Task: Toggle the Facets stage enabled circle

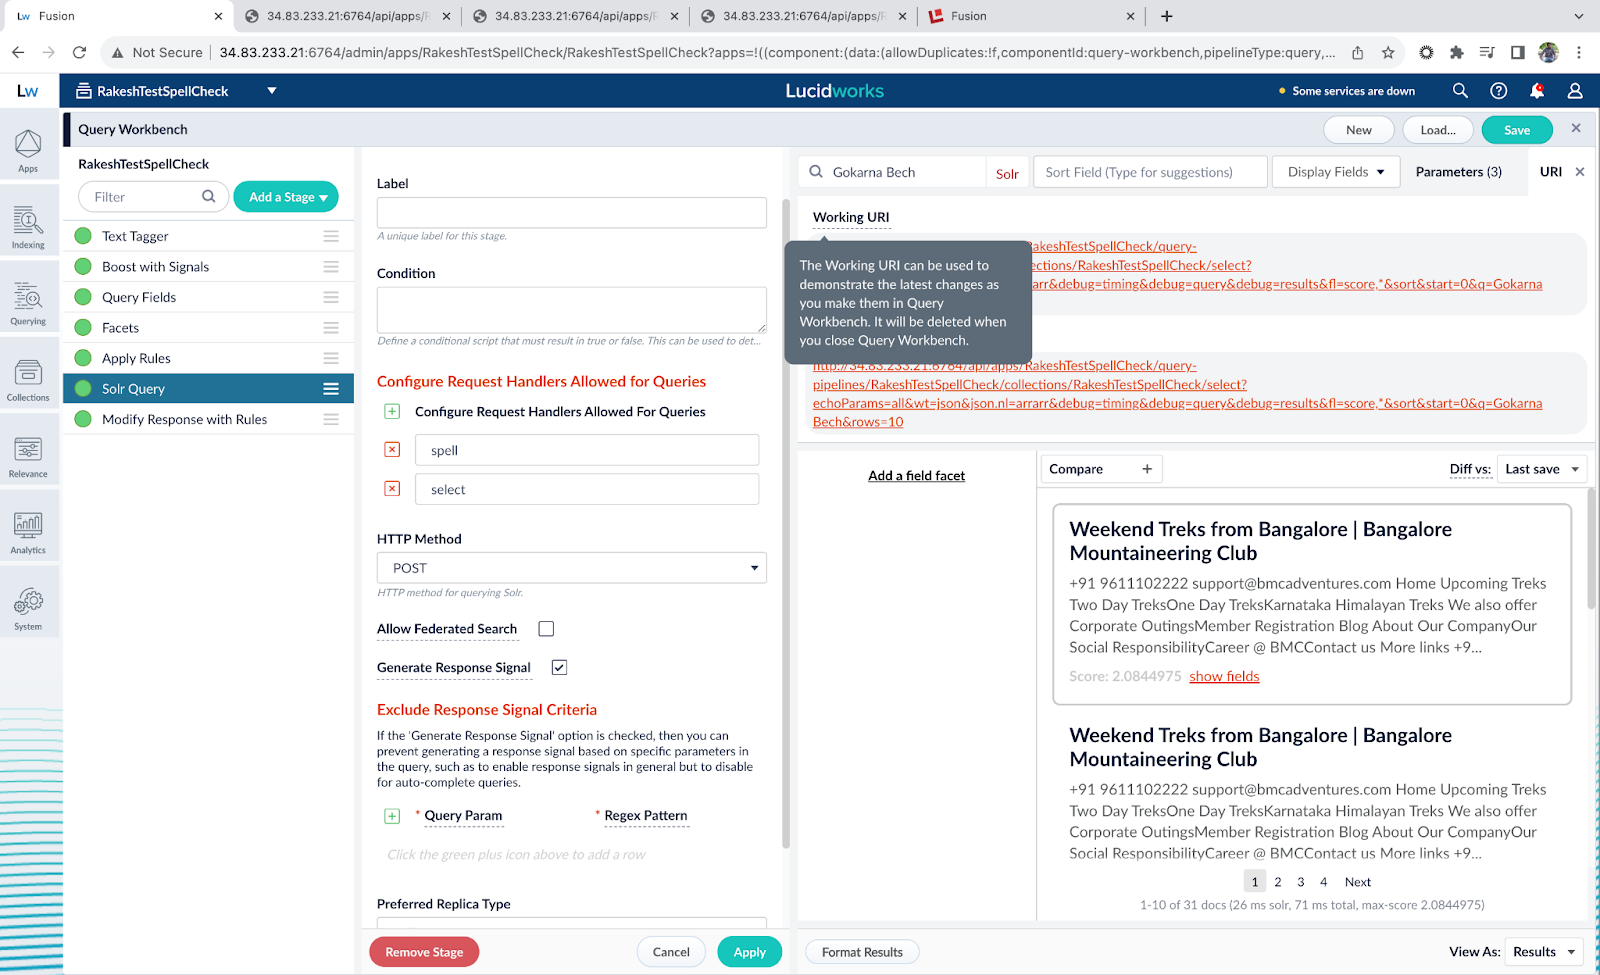Action: [83, 328]
